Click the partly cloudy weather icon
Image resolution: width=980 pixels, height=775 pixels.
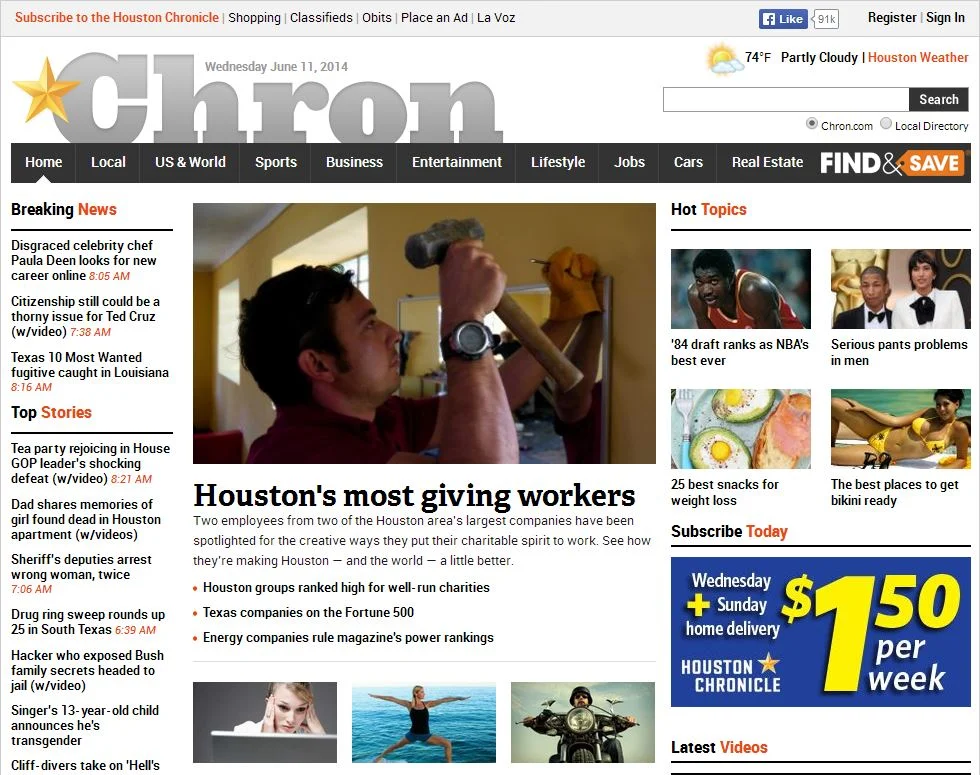coord(724,59)
